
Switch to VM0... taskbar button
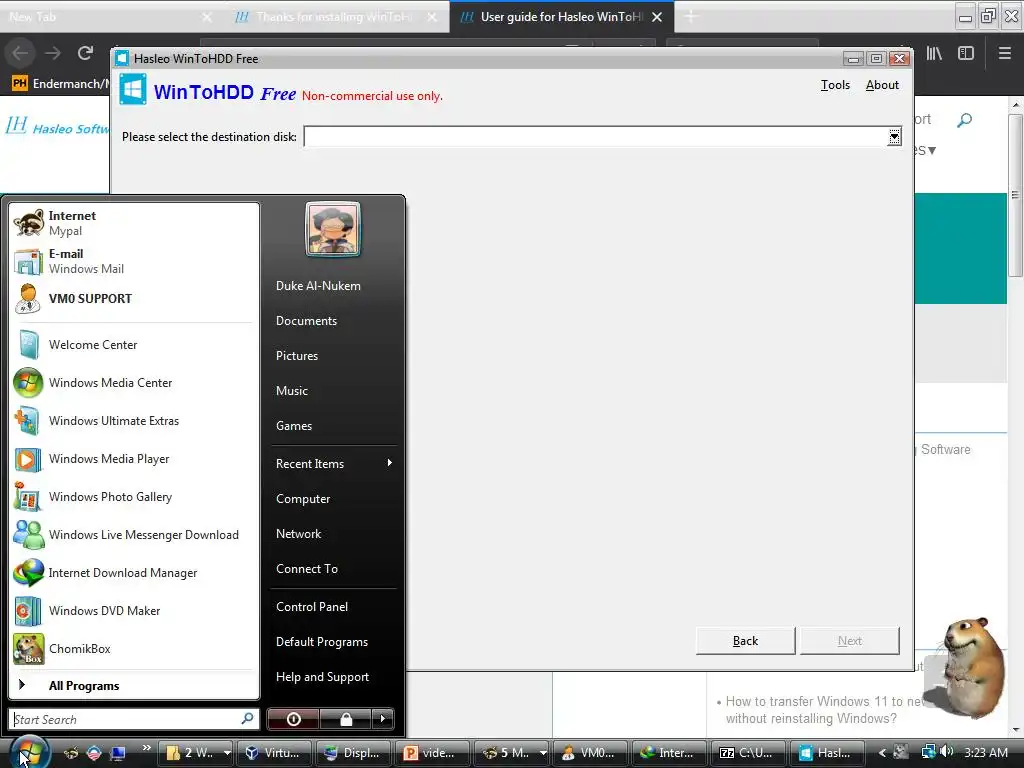pos(590,752)
